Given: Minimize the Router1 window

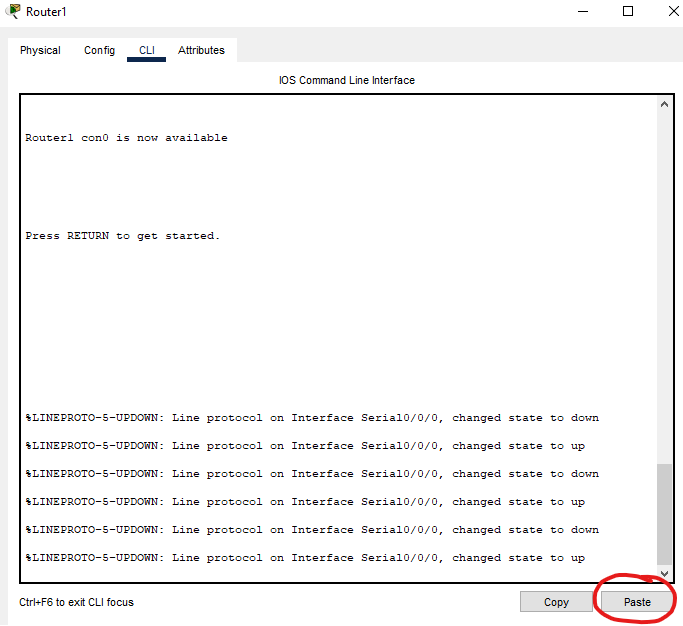Looking at the screenshot, I should tap(584, 11).
